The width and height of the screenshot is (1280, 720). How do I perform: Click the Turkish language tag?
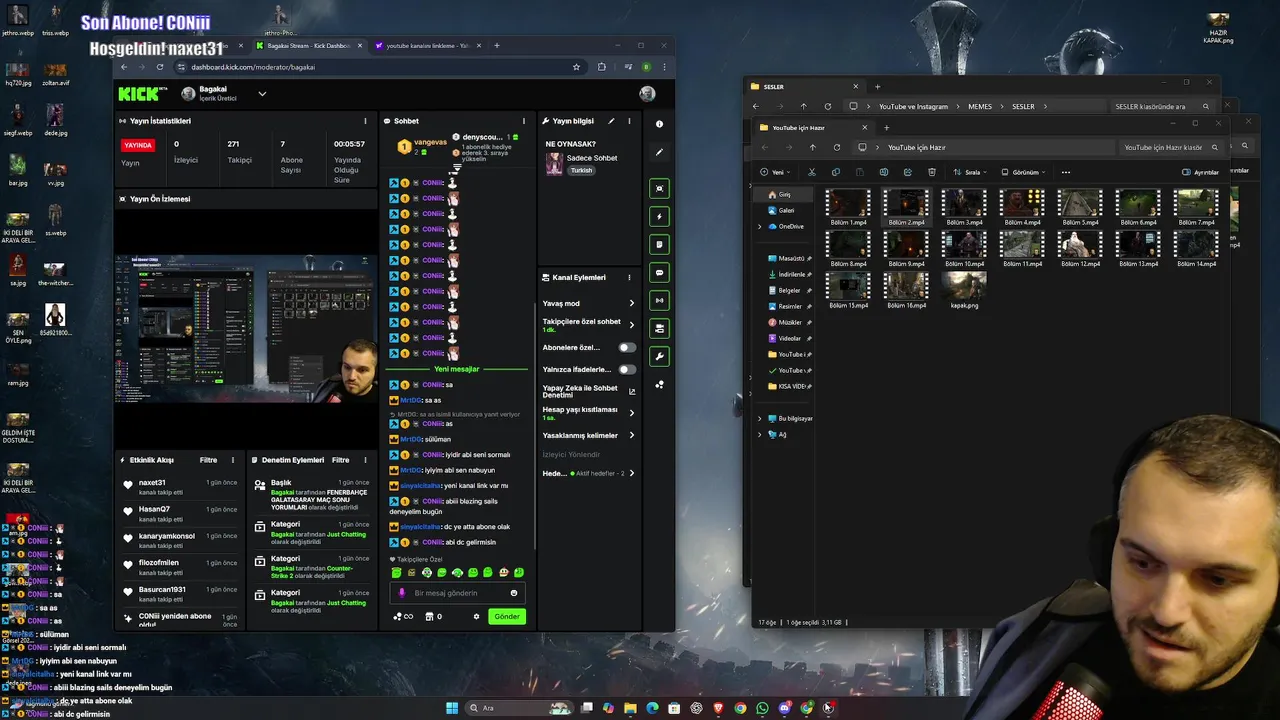[581, 170]
